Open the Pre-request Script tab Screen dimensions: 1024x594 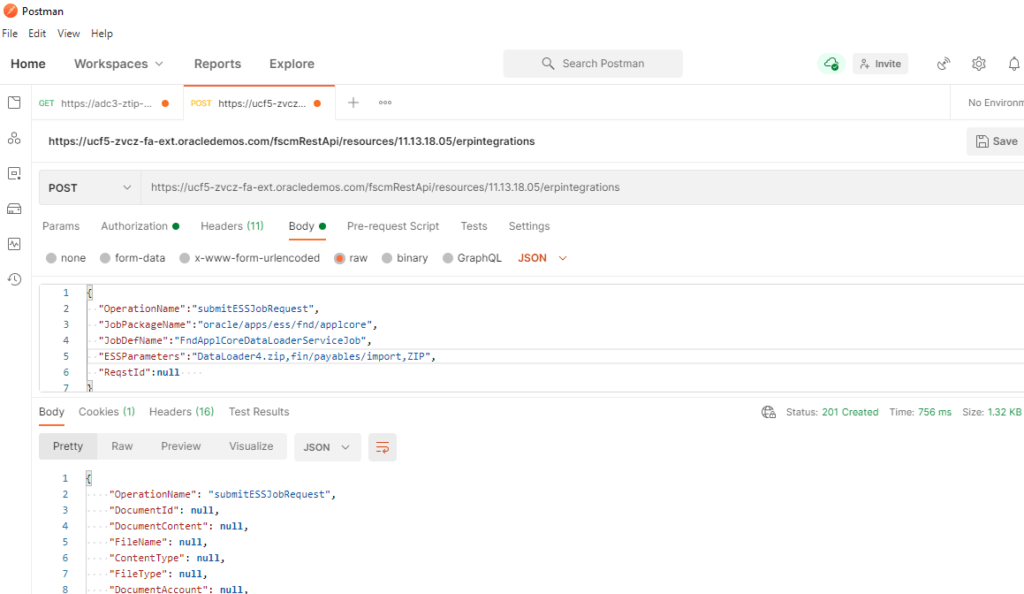393,226
